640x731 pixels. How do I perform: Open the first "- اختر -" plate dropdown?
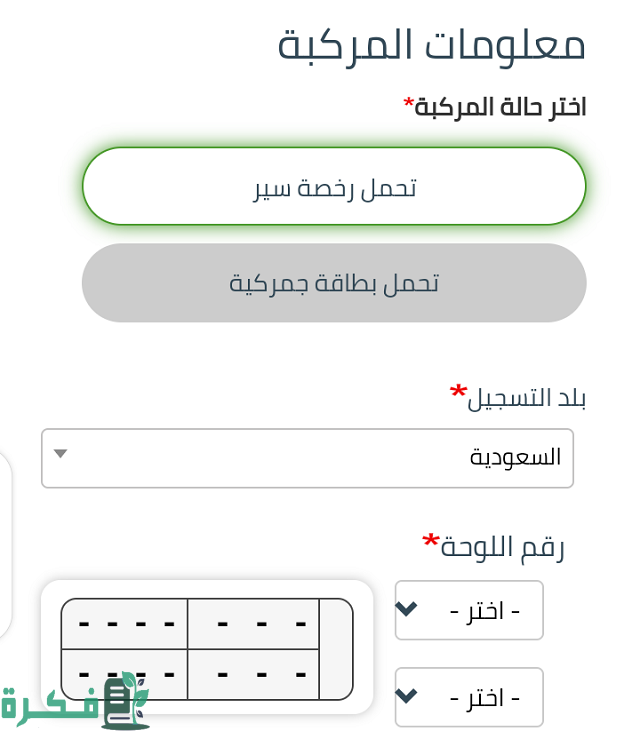469,610
